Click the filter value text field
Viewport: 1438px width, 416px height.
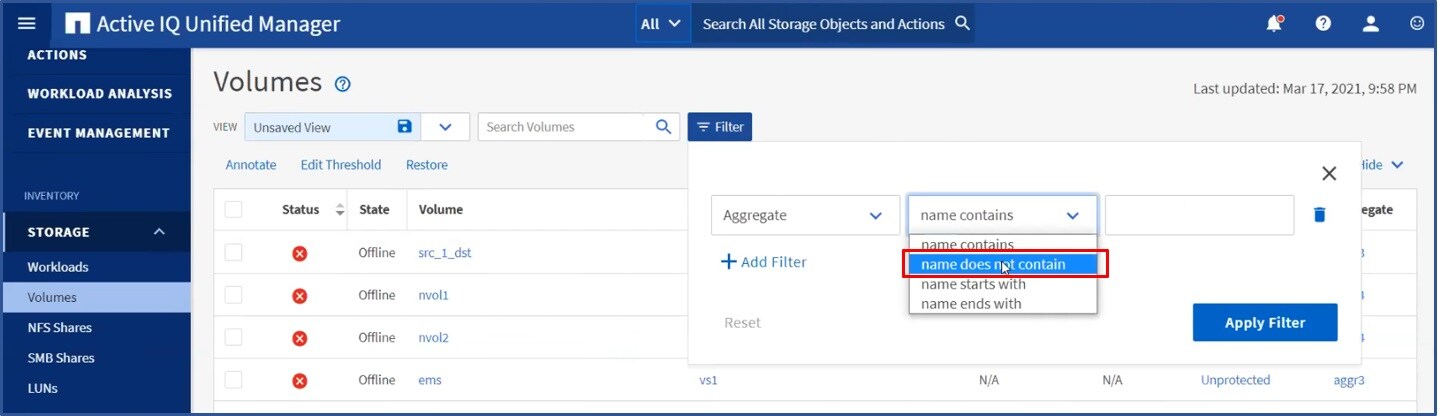click(x=1199, y=215)
